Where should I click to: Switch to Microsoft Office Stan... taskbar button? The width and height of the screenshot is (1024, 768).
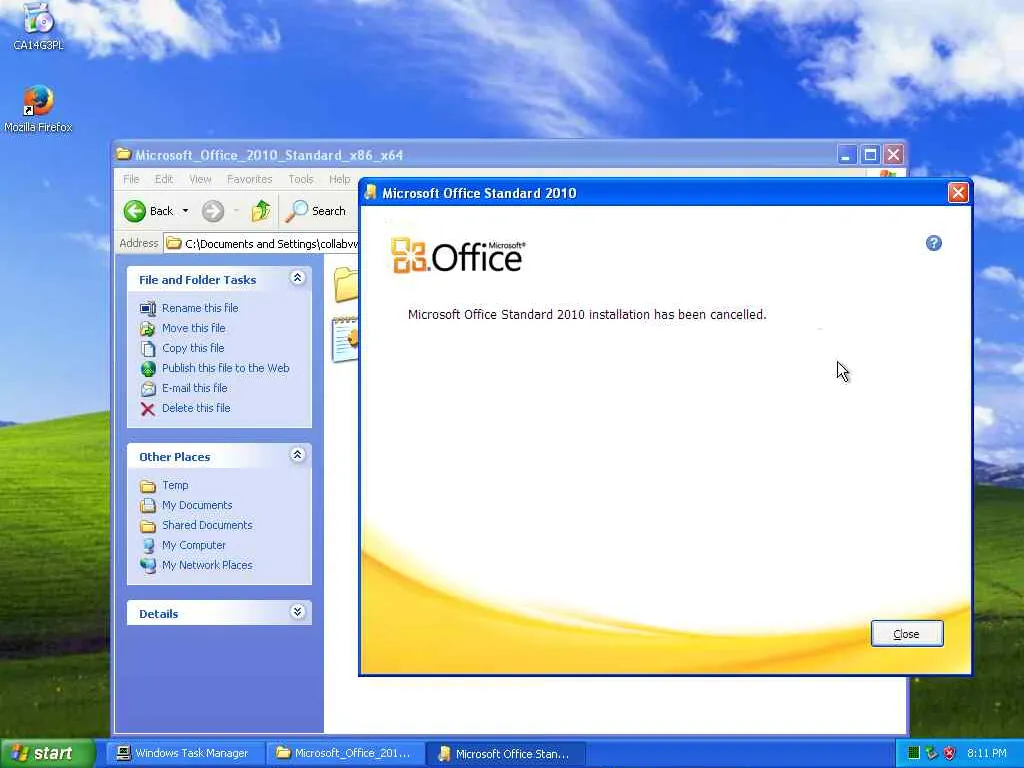click(507, 754)
